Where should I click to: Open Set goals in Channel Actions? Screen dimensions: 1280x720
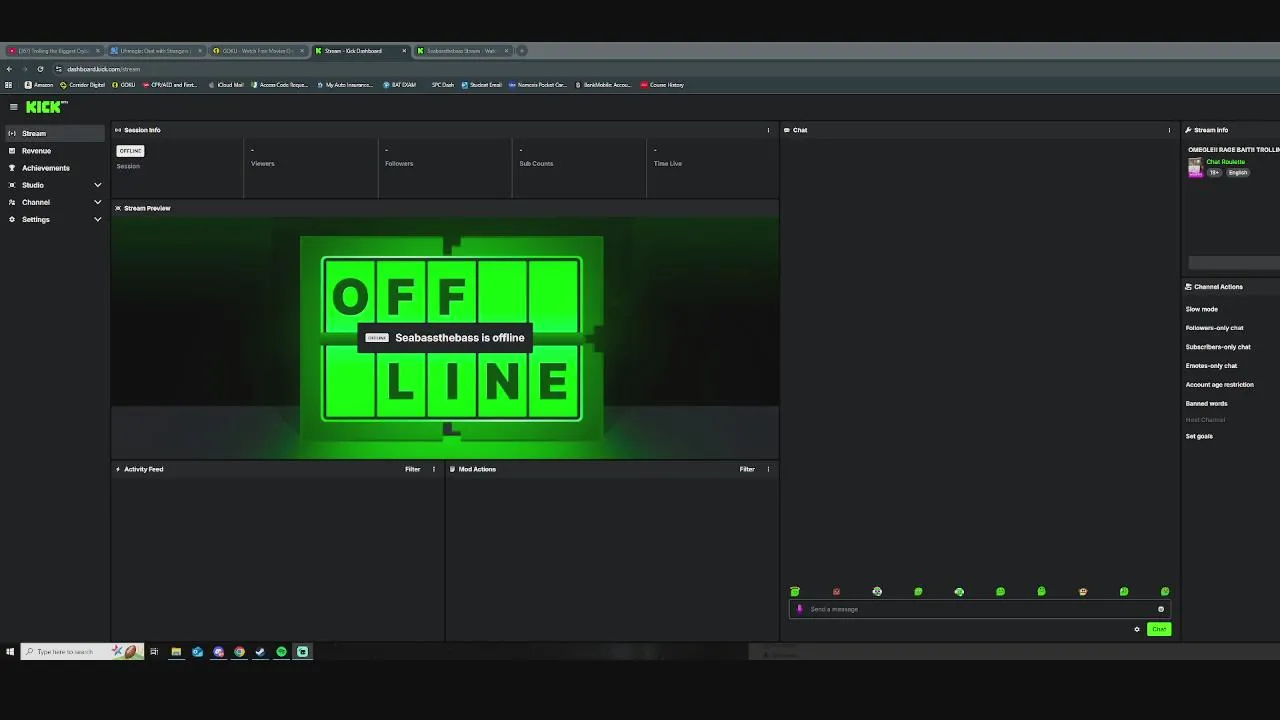[1199, 436]
